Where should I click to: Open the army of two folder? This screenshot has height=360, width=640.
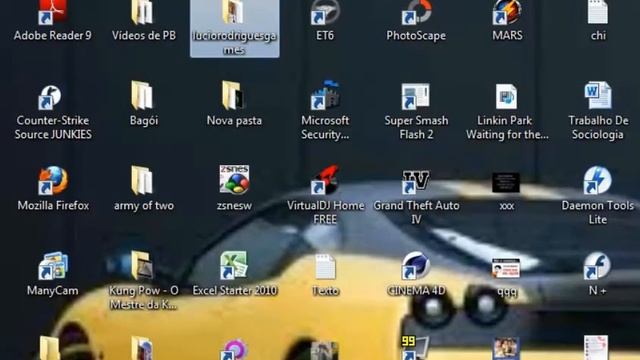coord(143,189)
